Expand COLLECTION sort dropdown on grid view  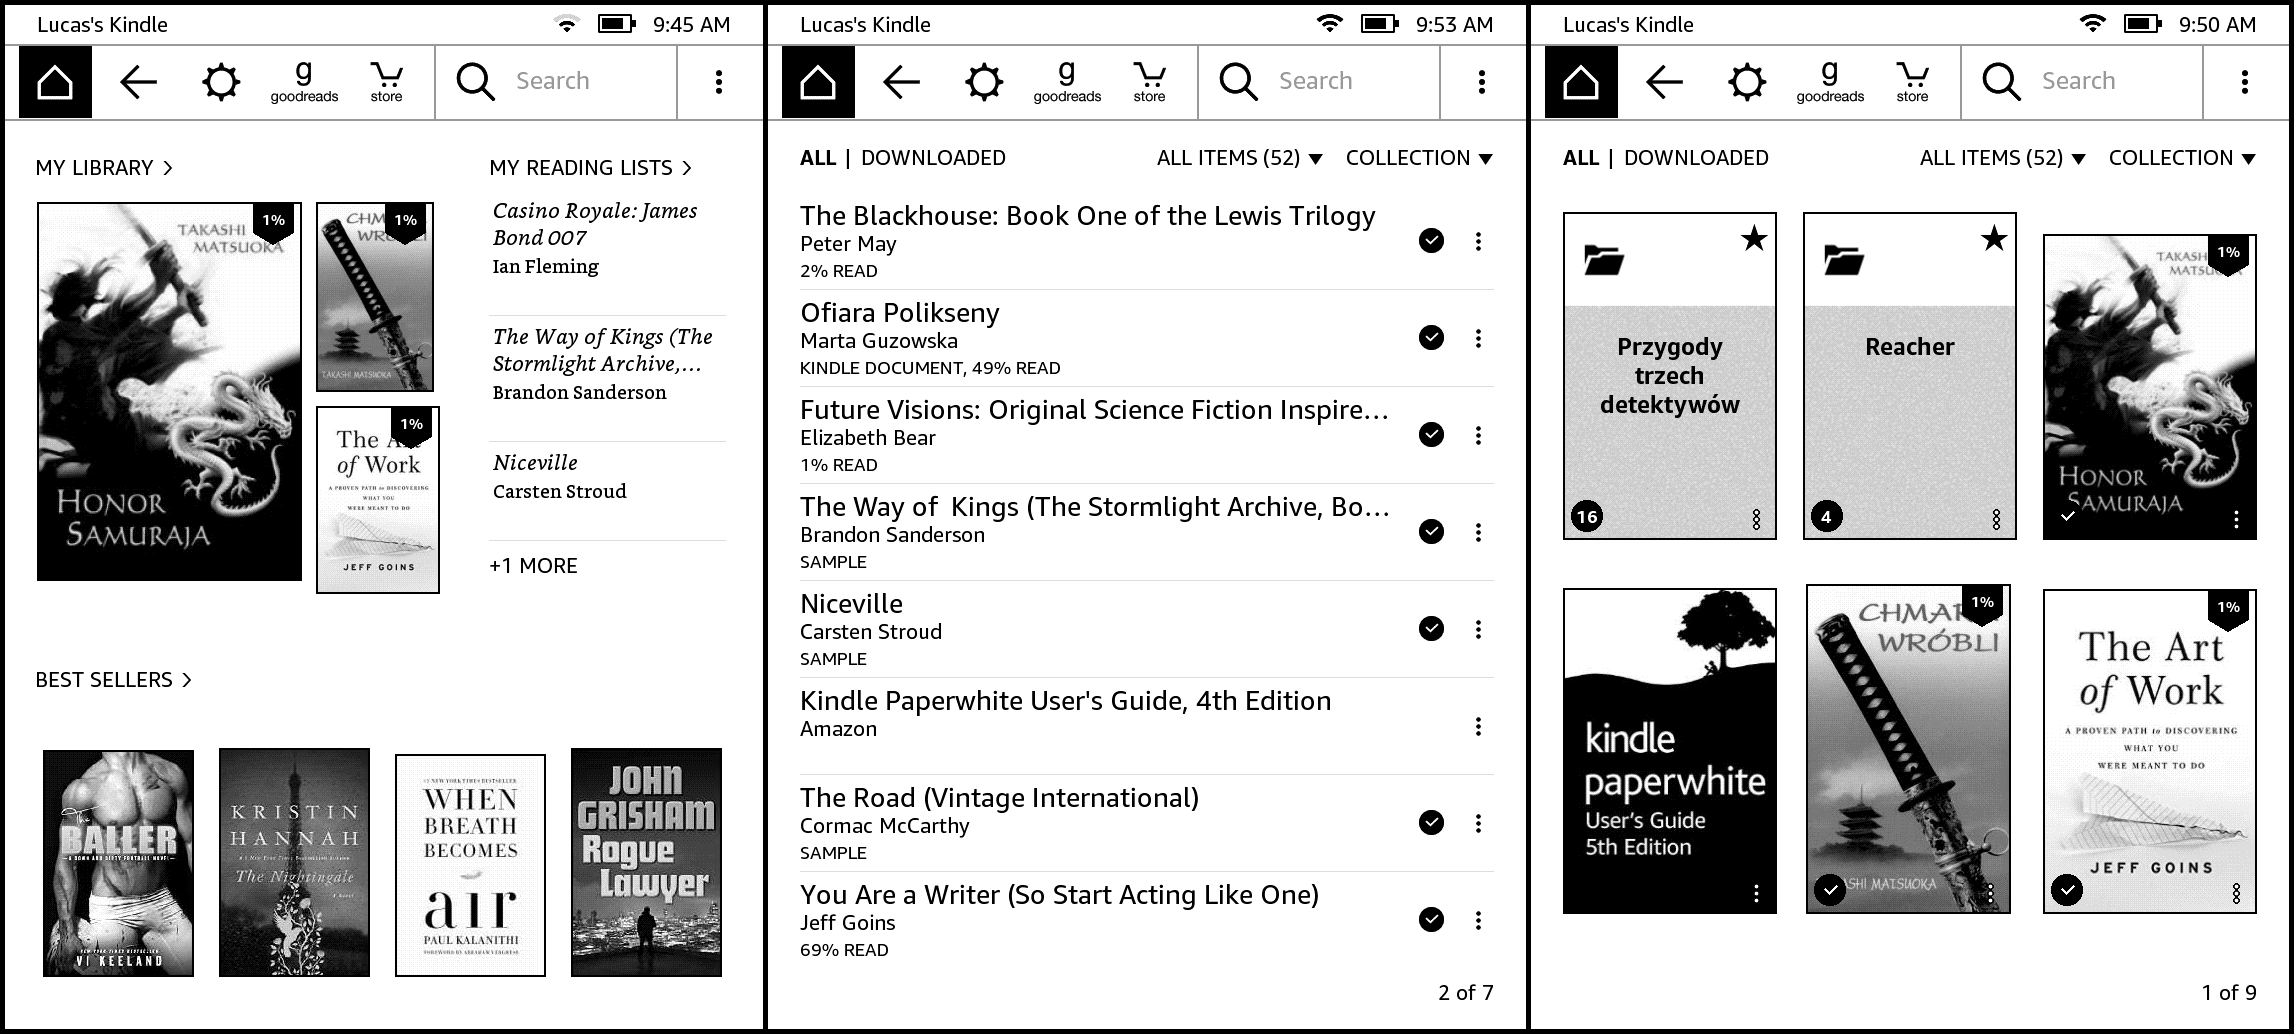tap(2182, 158)
